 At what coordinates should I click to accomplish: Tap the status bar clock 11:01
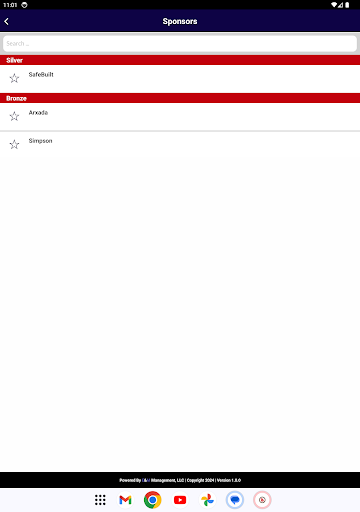point(10,5)
